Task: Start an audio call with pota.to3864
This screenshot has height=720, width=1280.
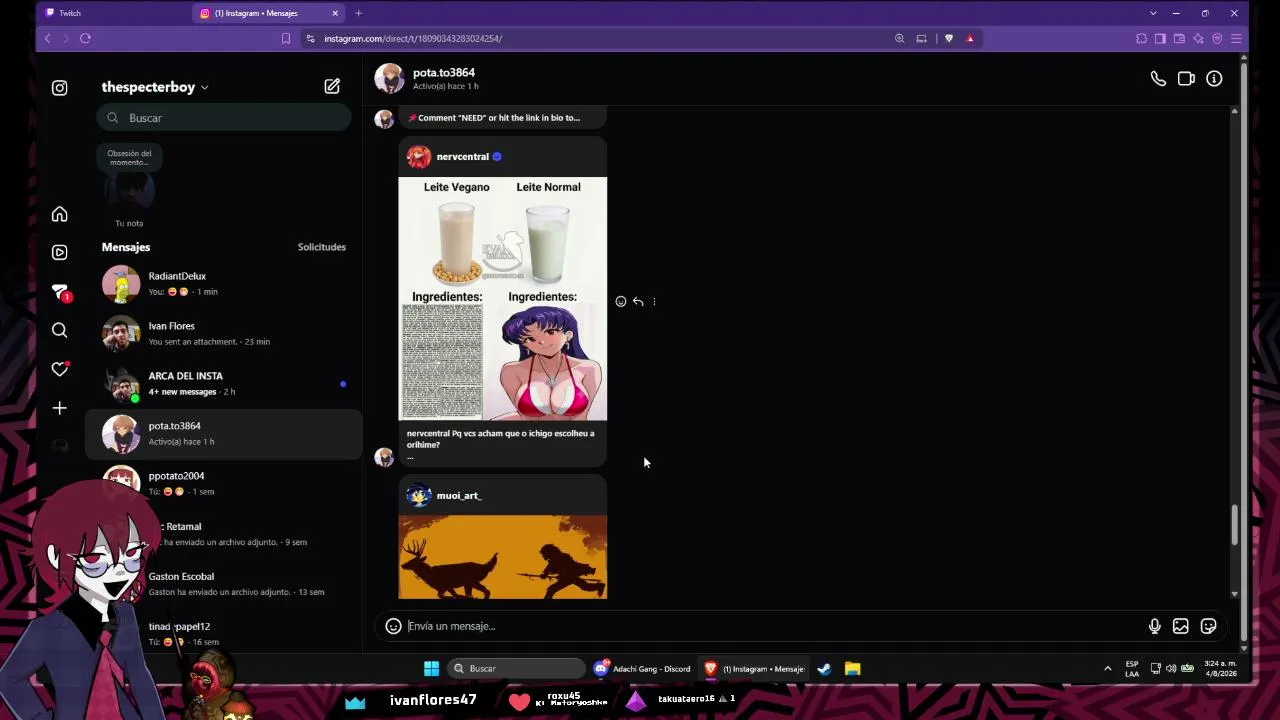Action: click(1158, 79)
